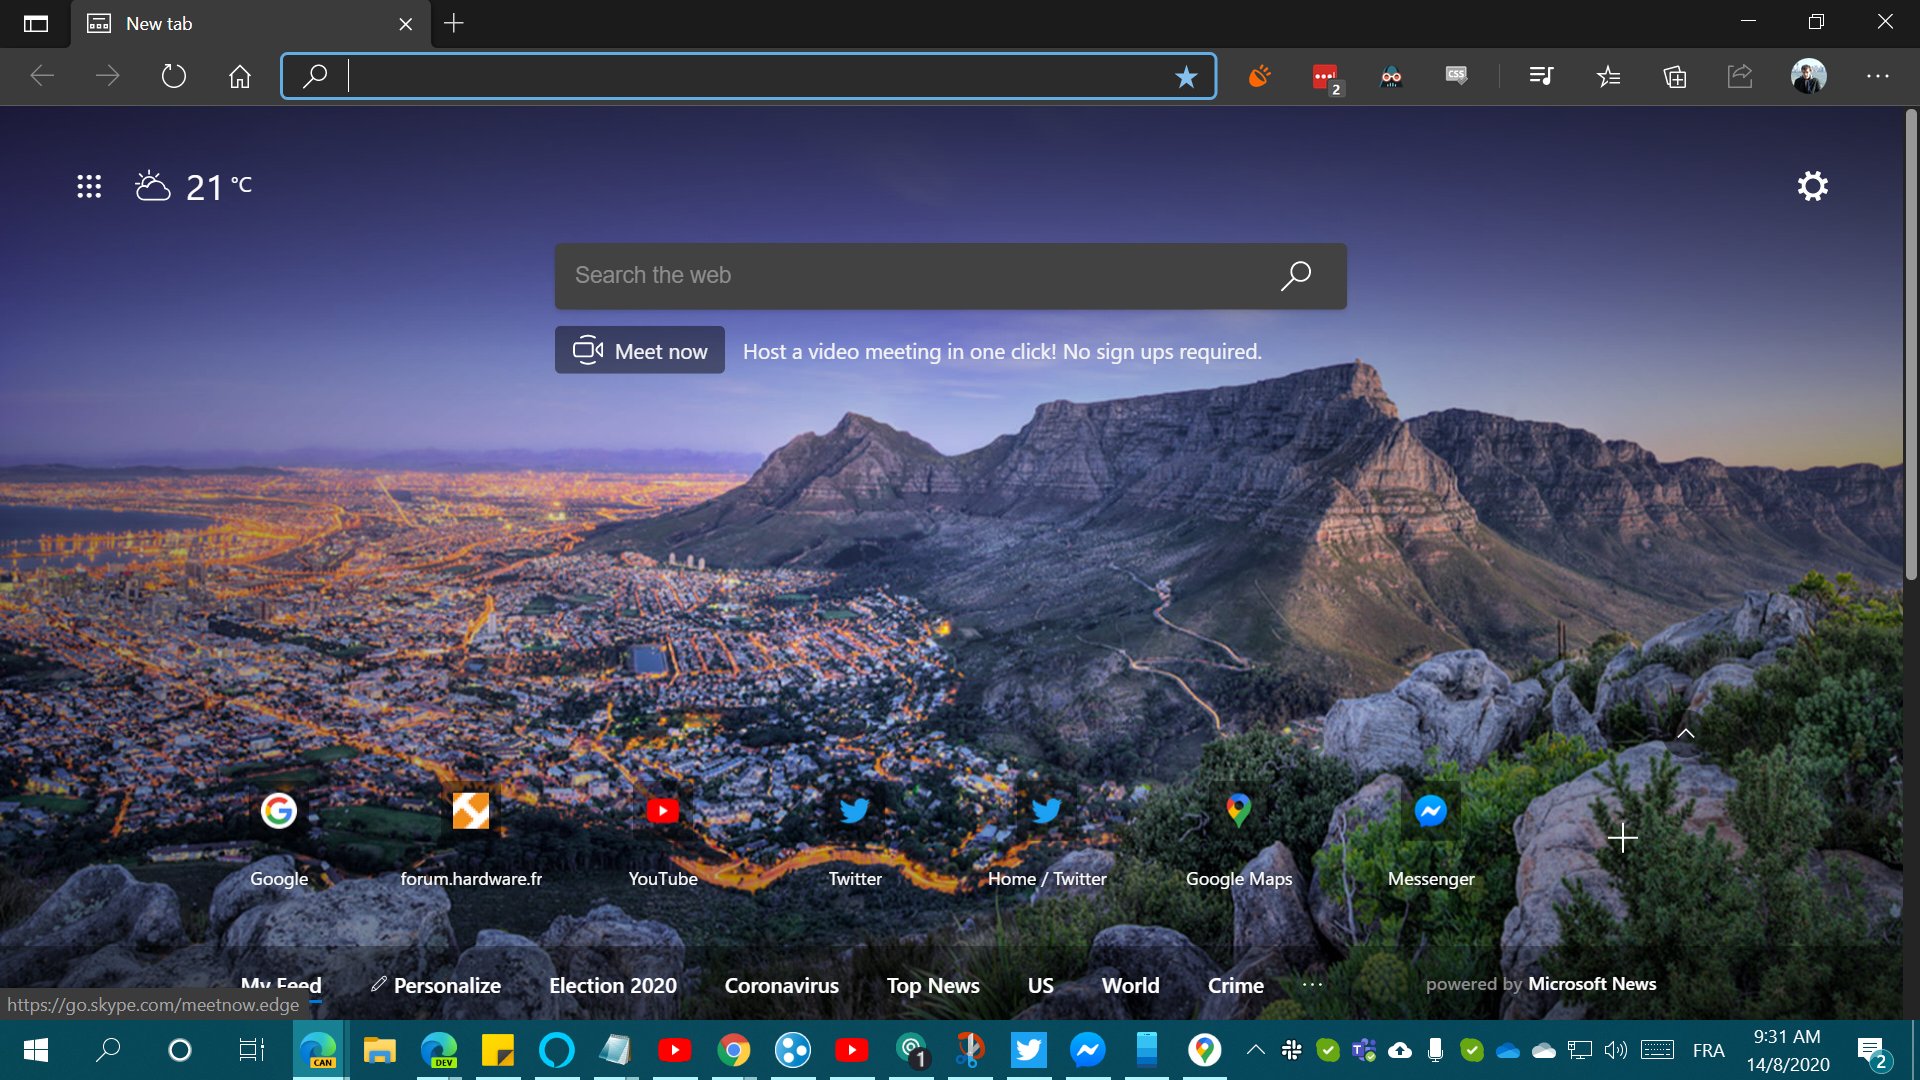Select the Coronavirus news tab
This screenshot has width=1920, height=1080.
click(781, 985)
